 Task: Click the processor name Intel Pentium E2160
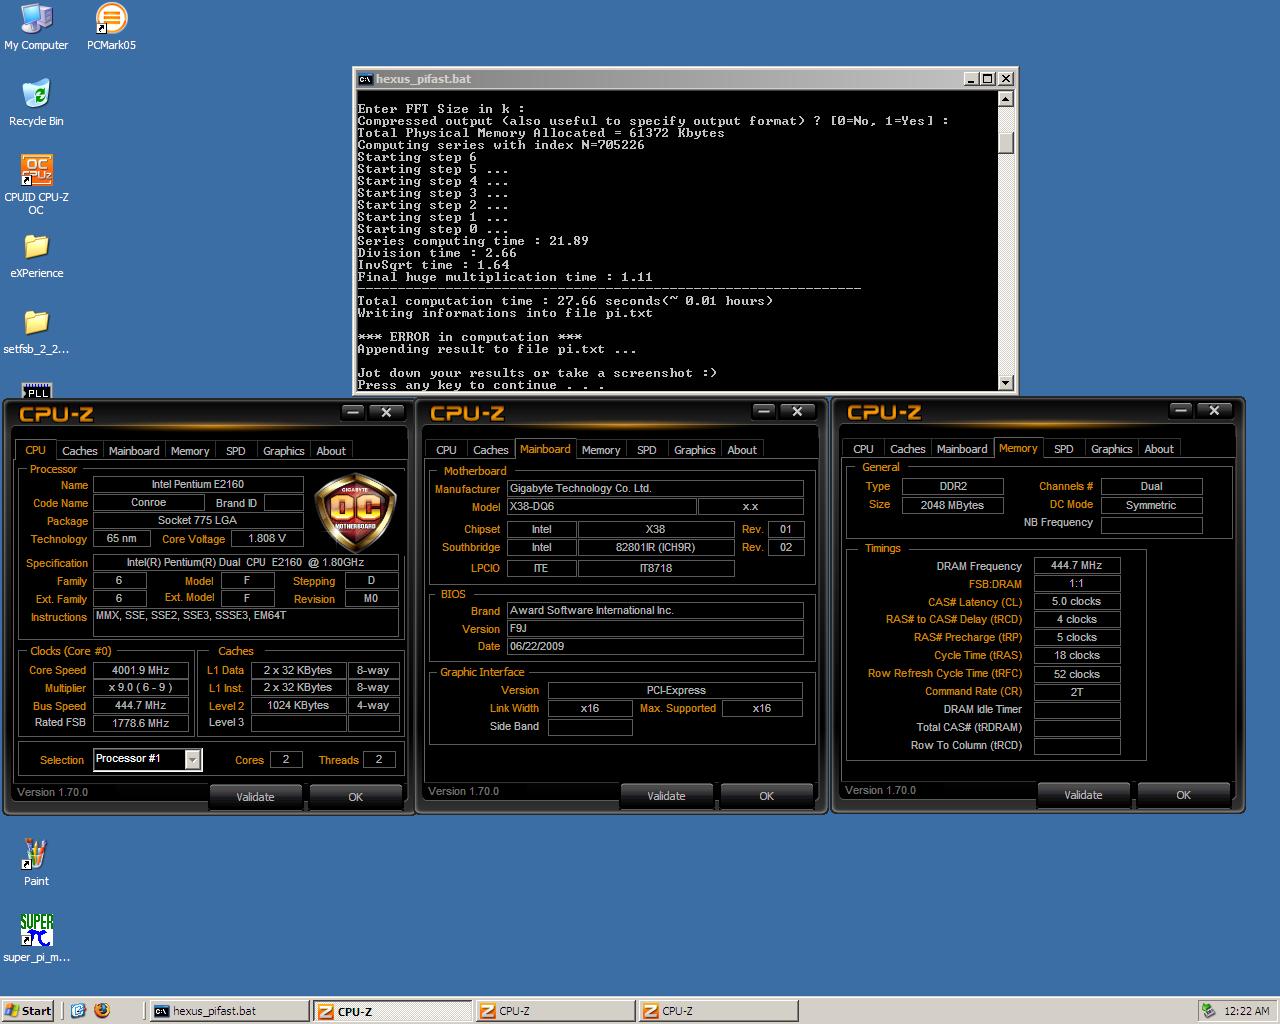point(198,484)
